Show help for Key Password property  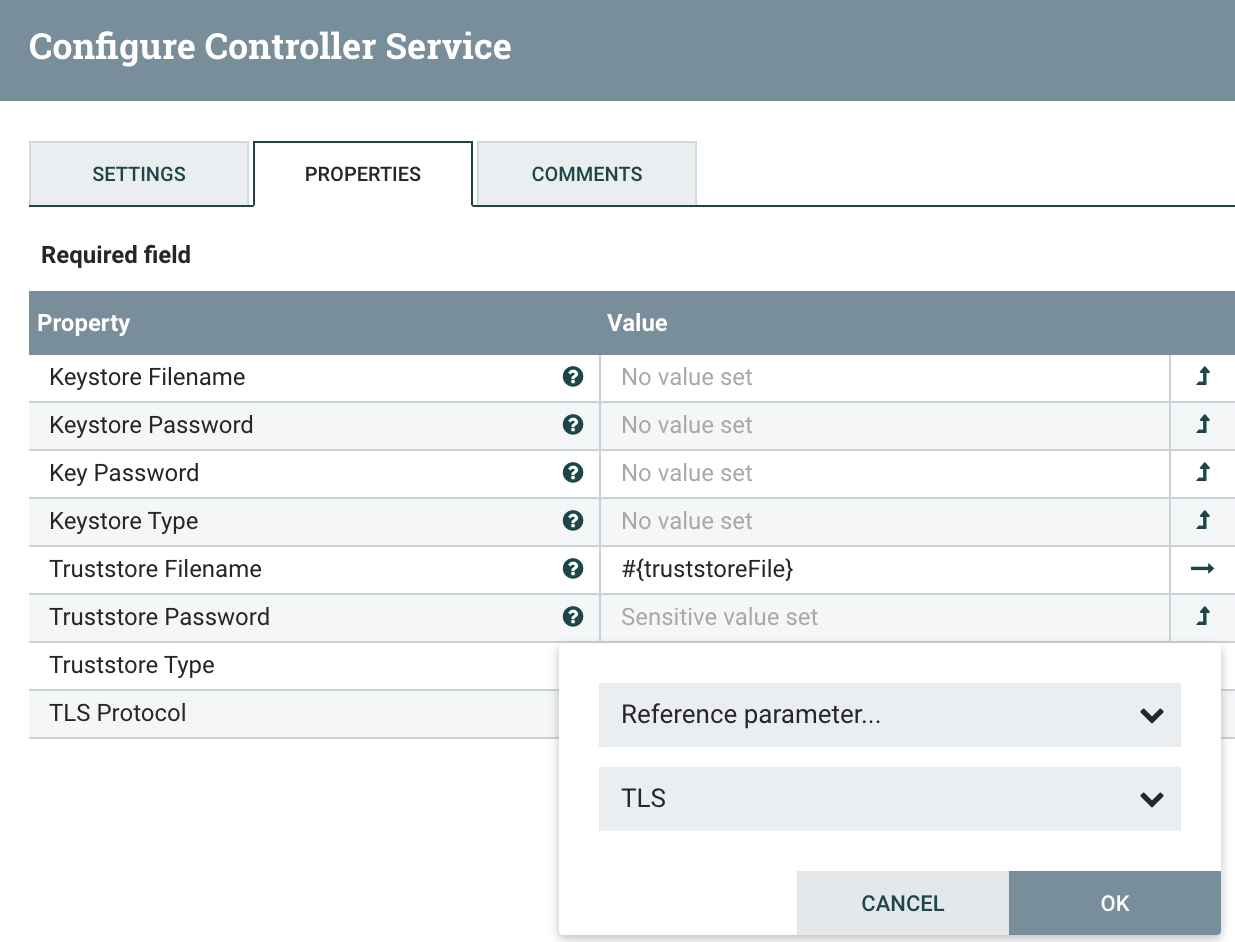573,473
